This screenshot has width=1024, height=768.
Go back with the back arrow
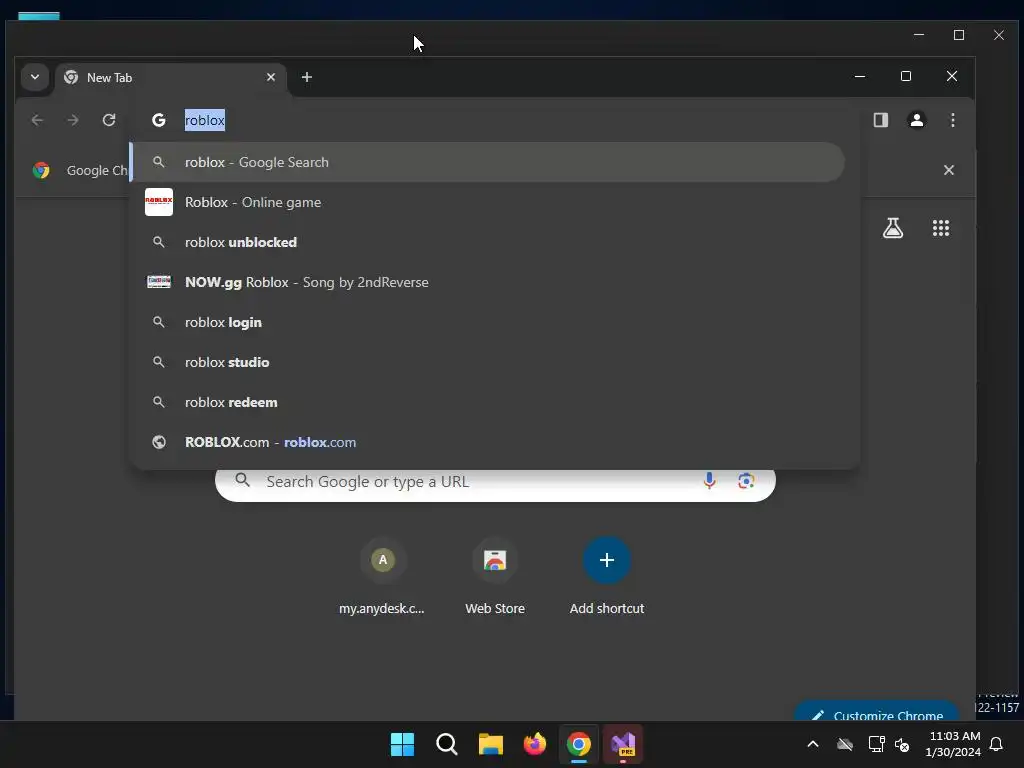pos(37,120)
